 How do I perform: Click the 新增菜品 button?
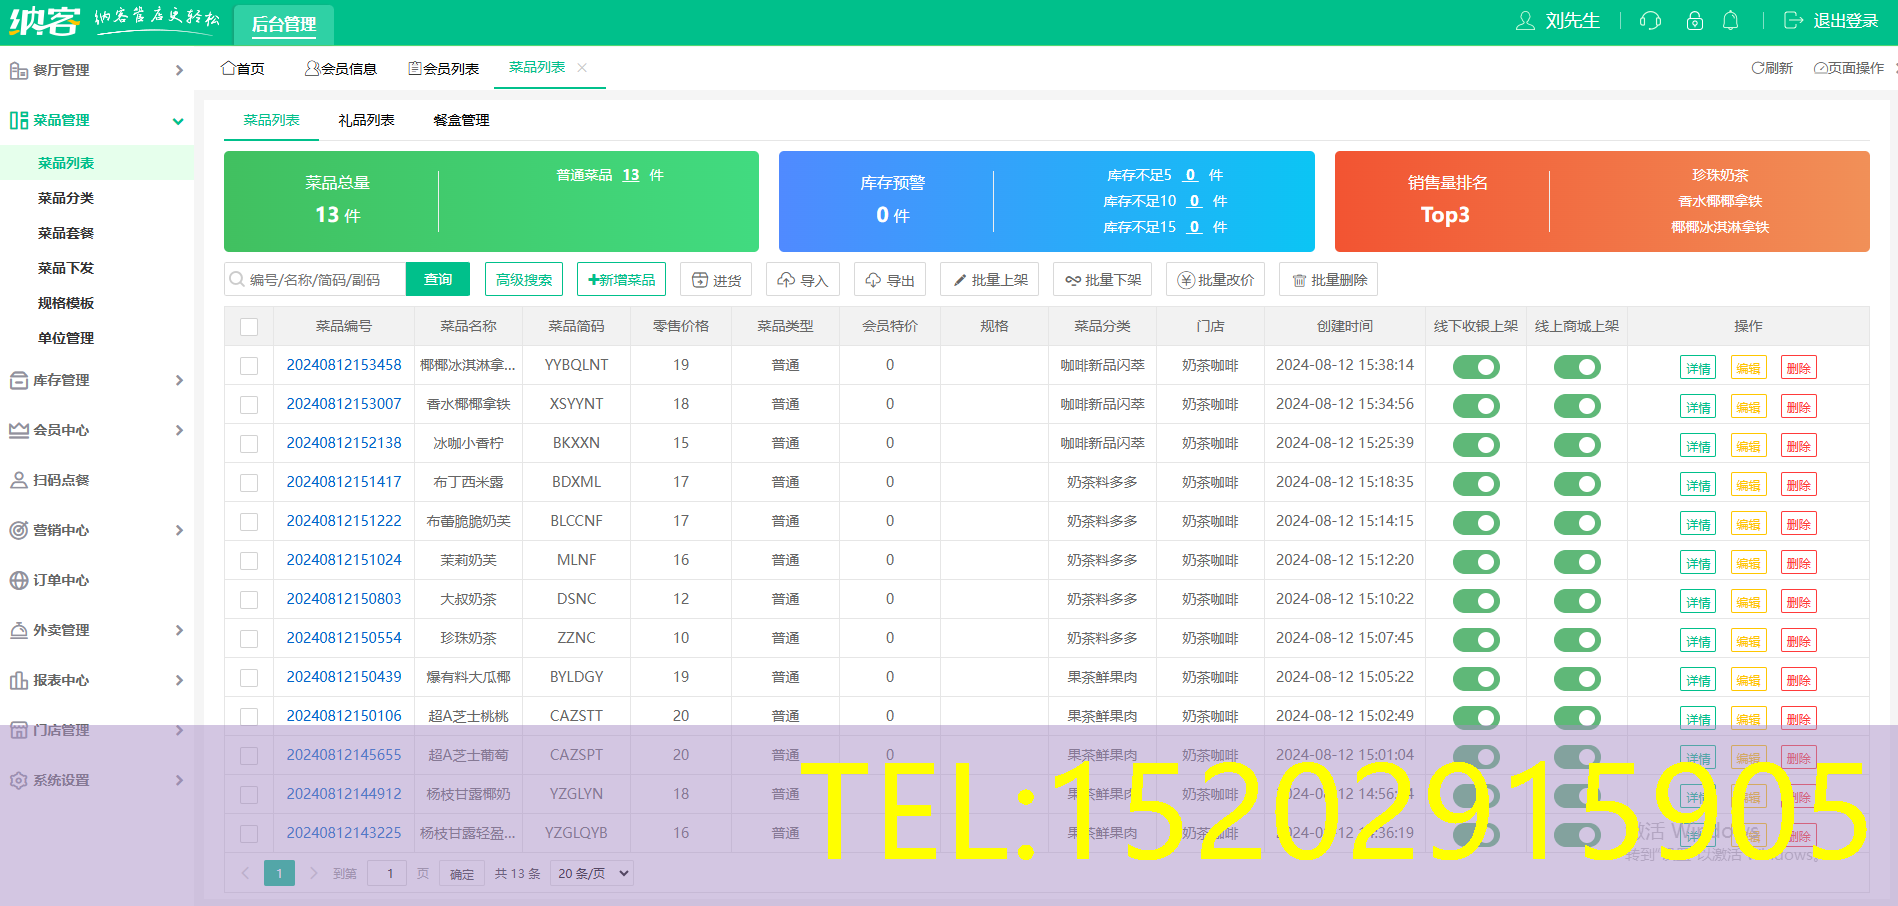coord(622,279)
